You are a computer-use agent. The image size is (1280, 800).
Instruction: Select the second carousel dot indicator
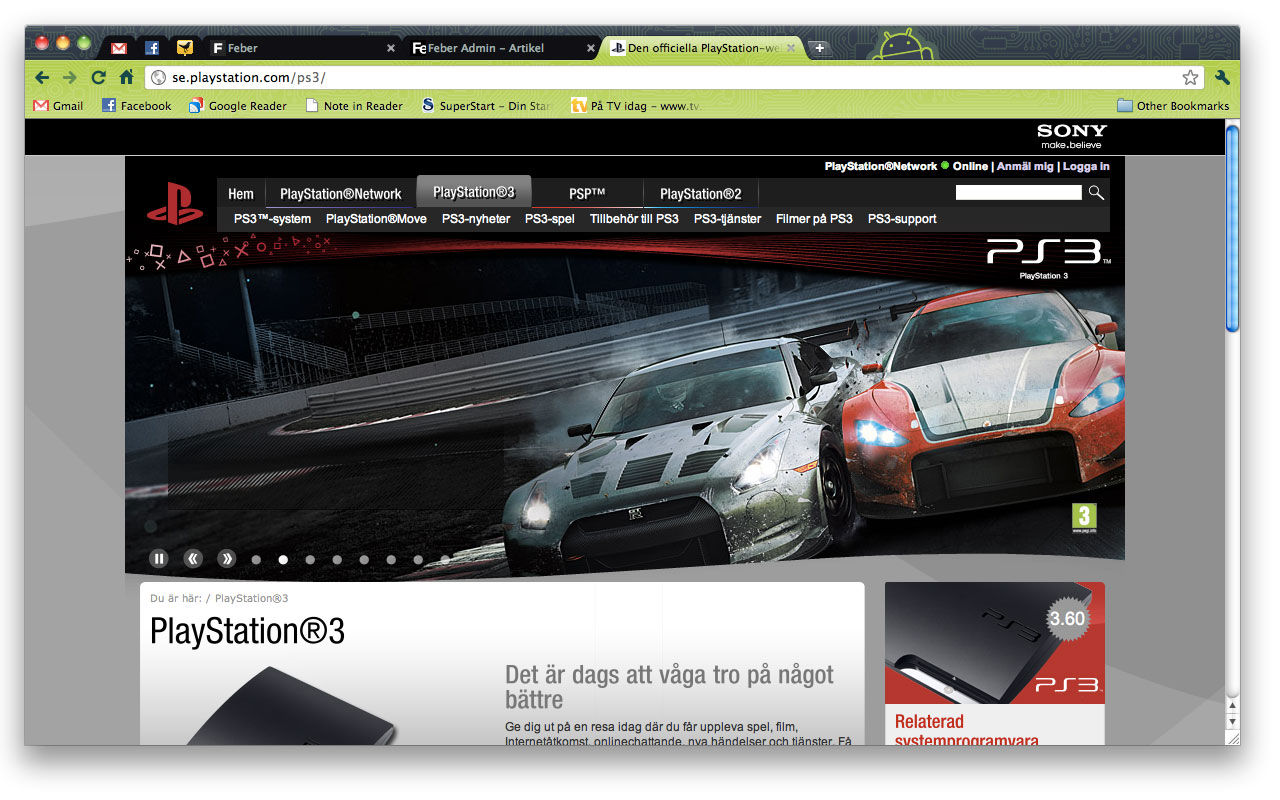(x=283, y=559)
